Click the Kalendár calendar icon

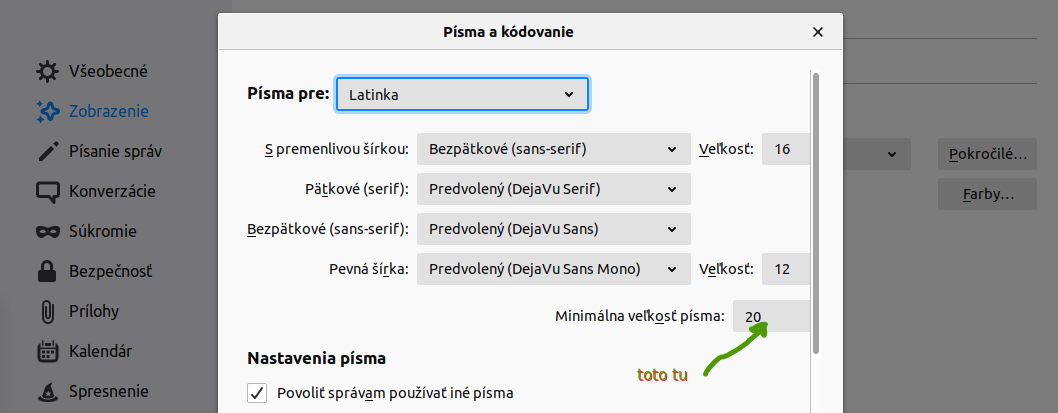47,351
